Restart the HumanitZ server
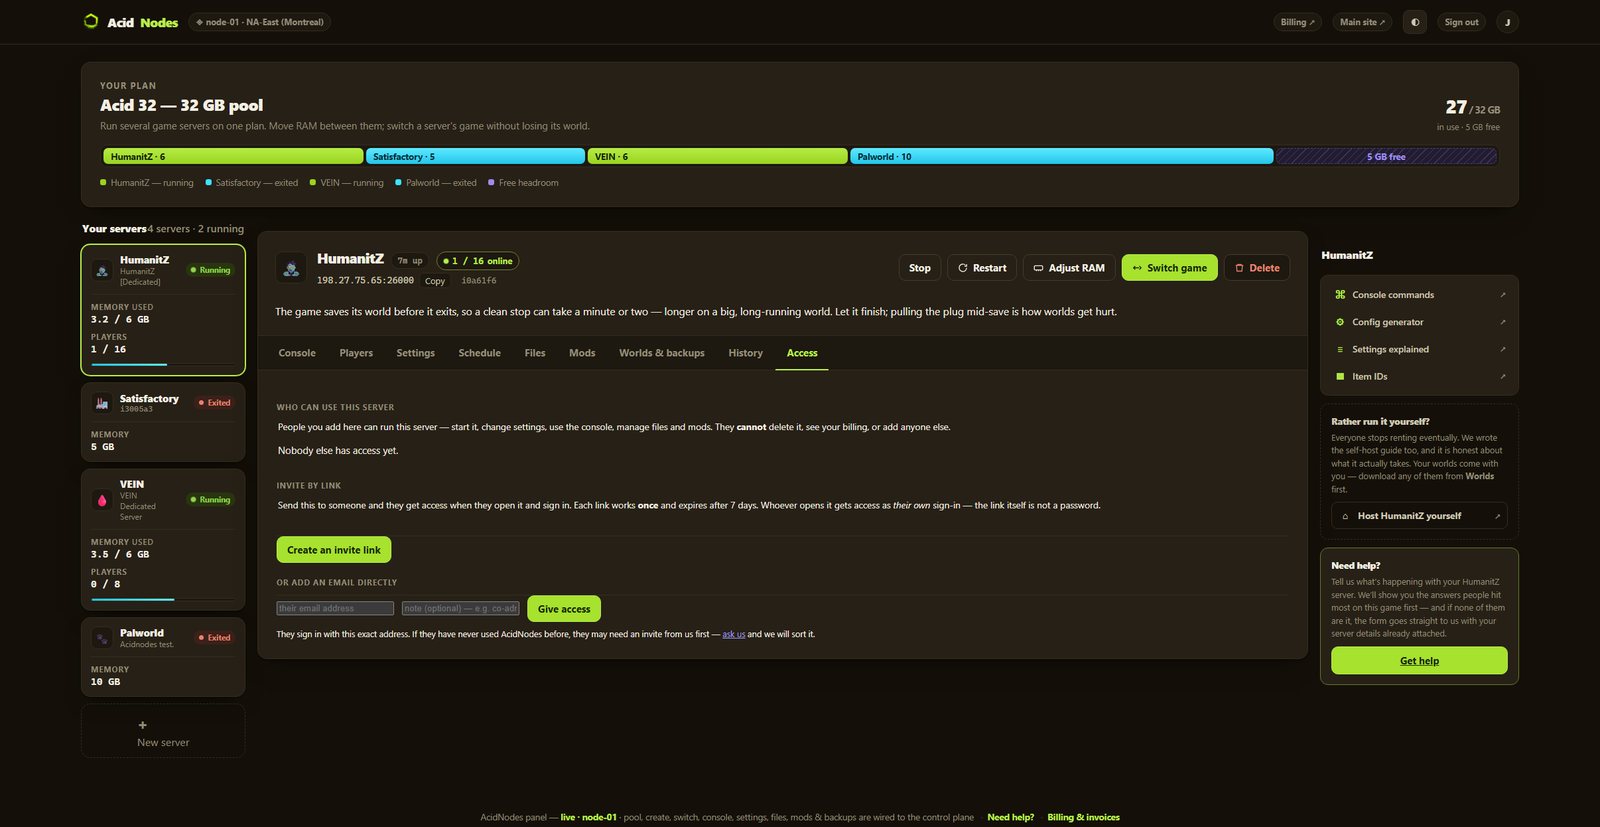Viewport: 1600px width, 827px height. pos(982,268)
